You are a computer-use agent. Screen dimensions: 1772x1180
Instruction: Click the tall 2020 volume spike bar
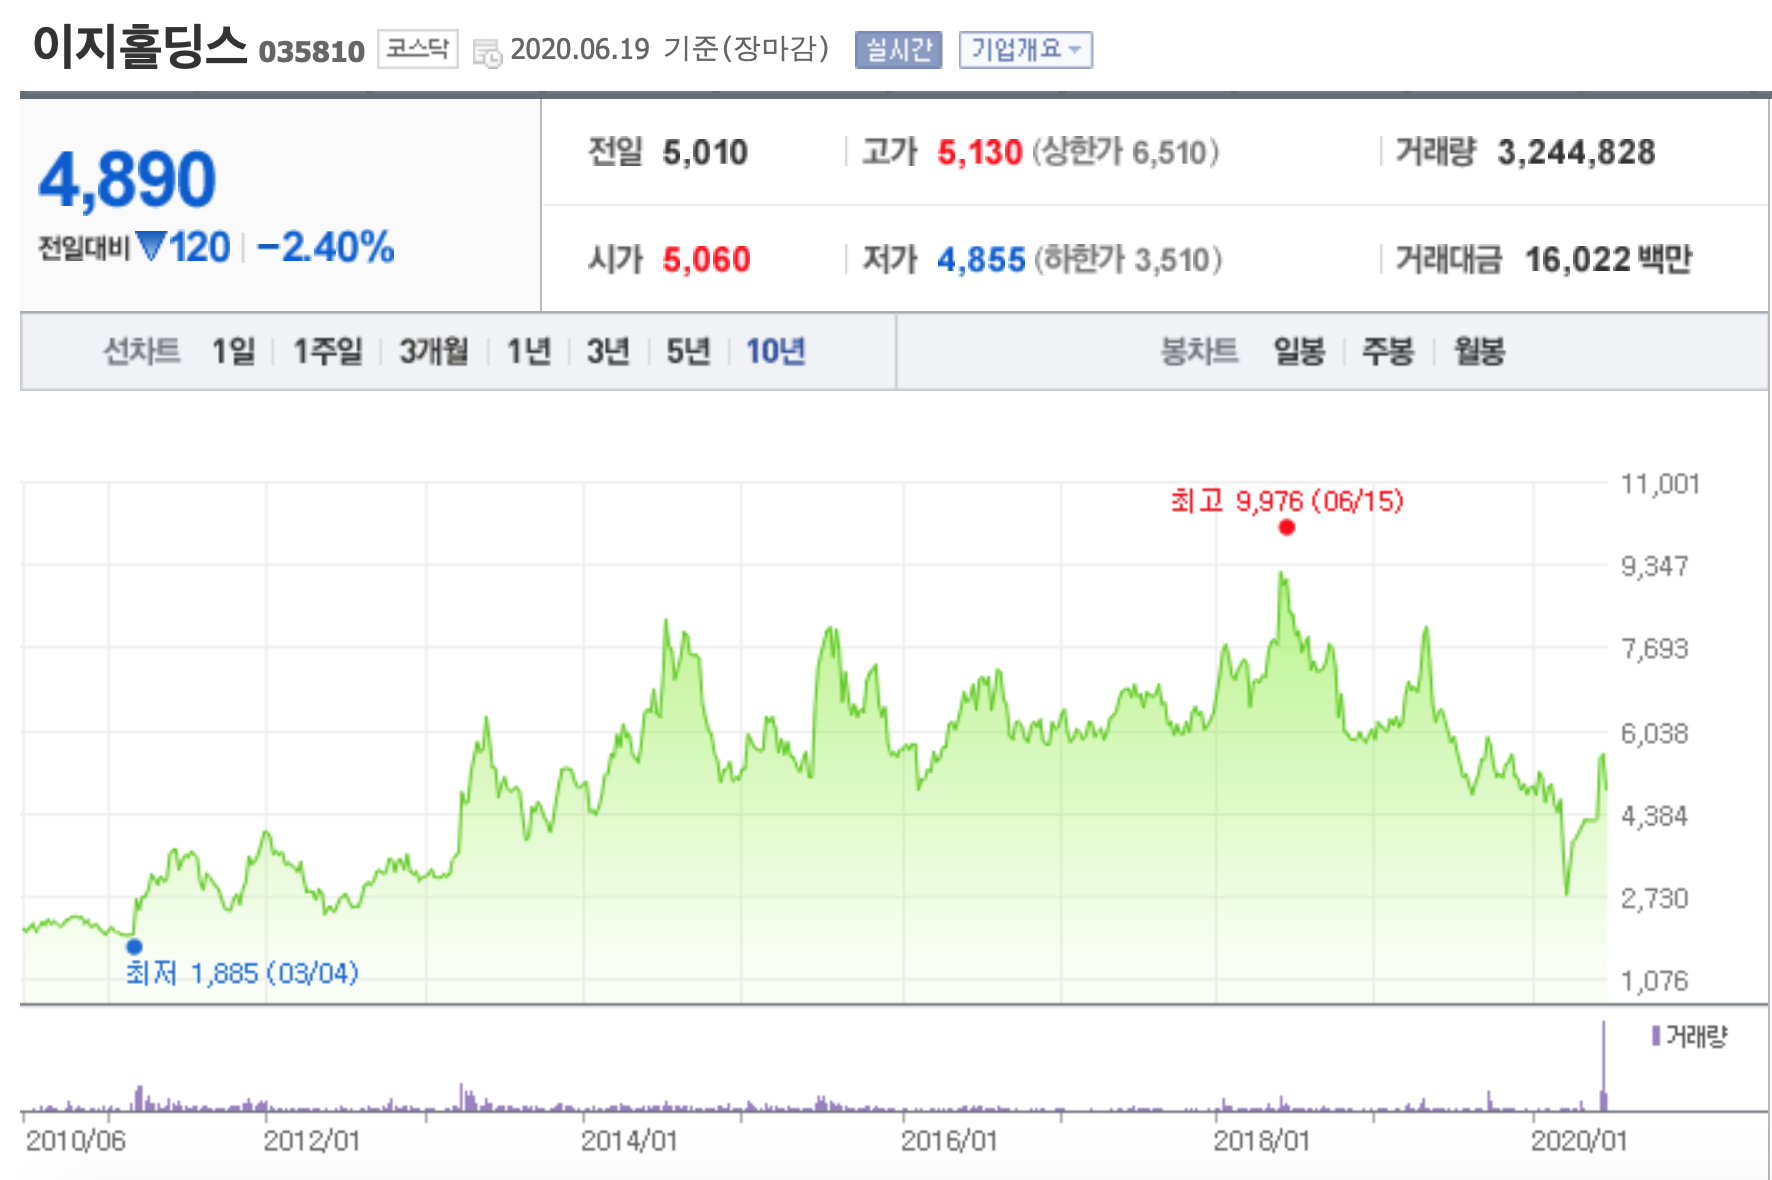[1604, 1066]
